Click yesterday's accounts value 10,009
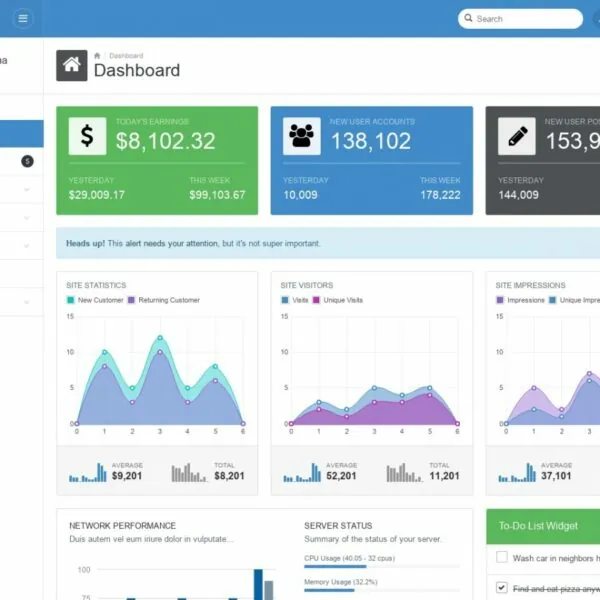This screenshot has width=600, height=600. click(300, 195)
